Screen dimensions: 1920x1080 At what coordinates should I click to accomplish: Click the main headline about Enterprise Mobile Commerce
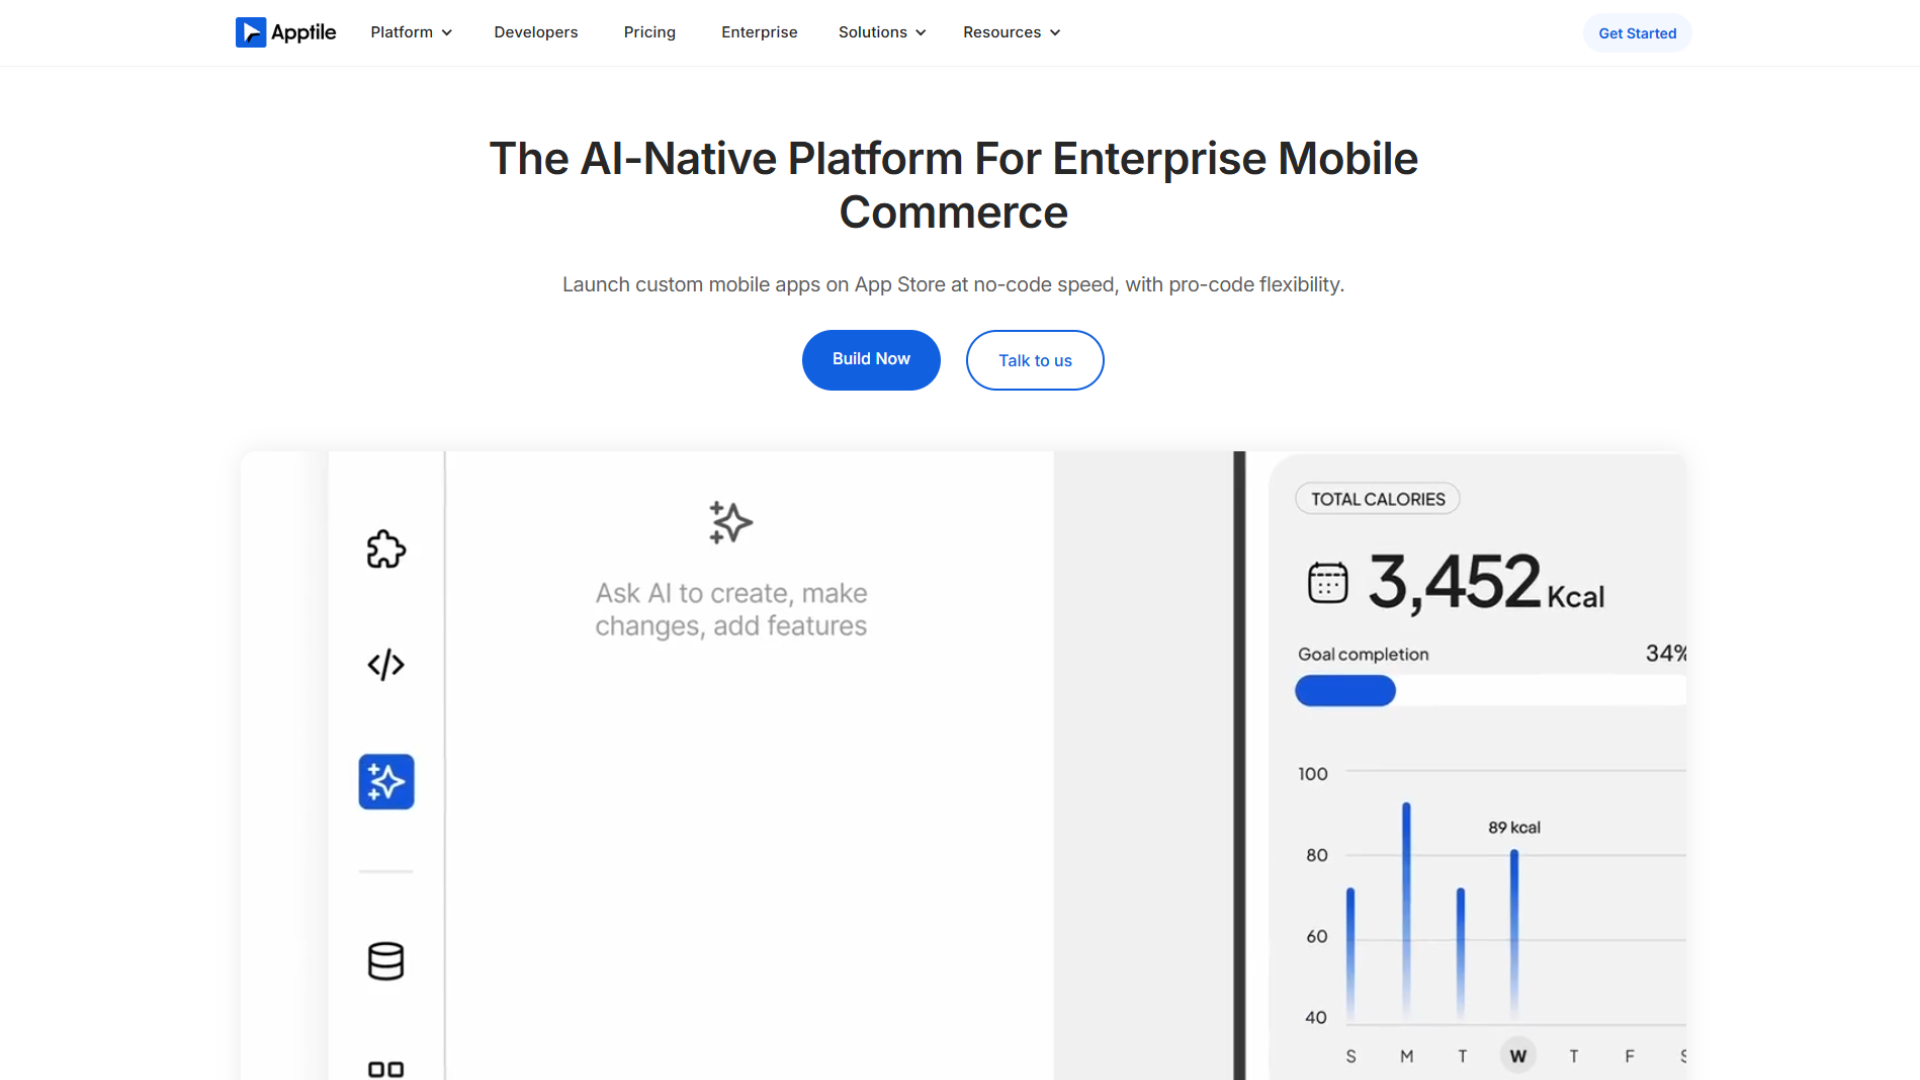click(953, 185)
